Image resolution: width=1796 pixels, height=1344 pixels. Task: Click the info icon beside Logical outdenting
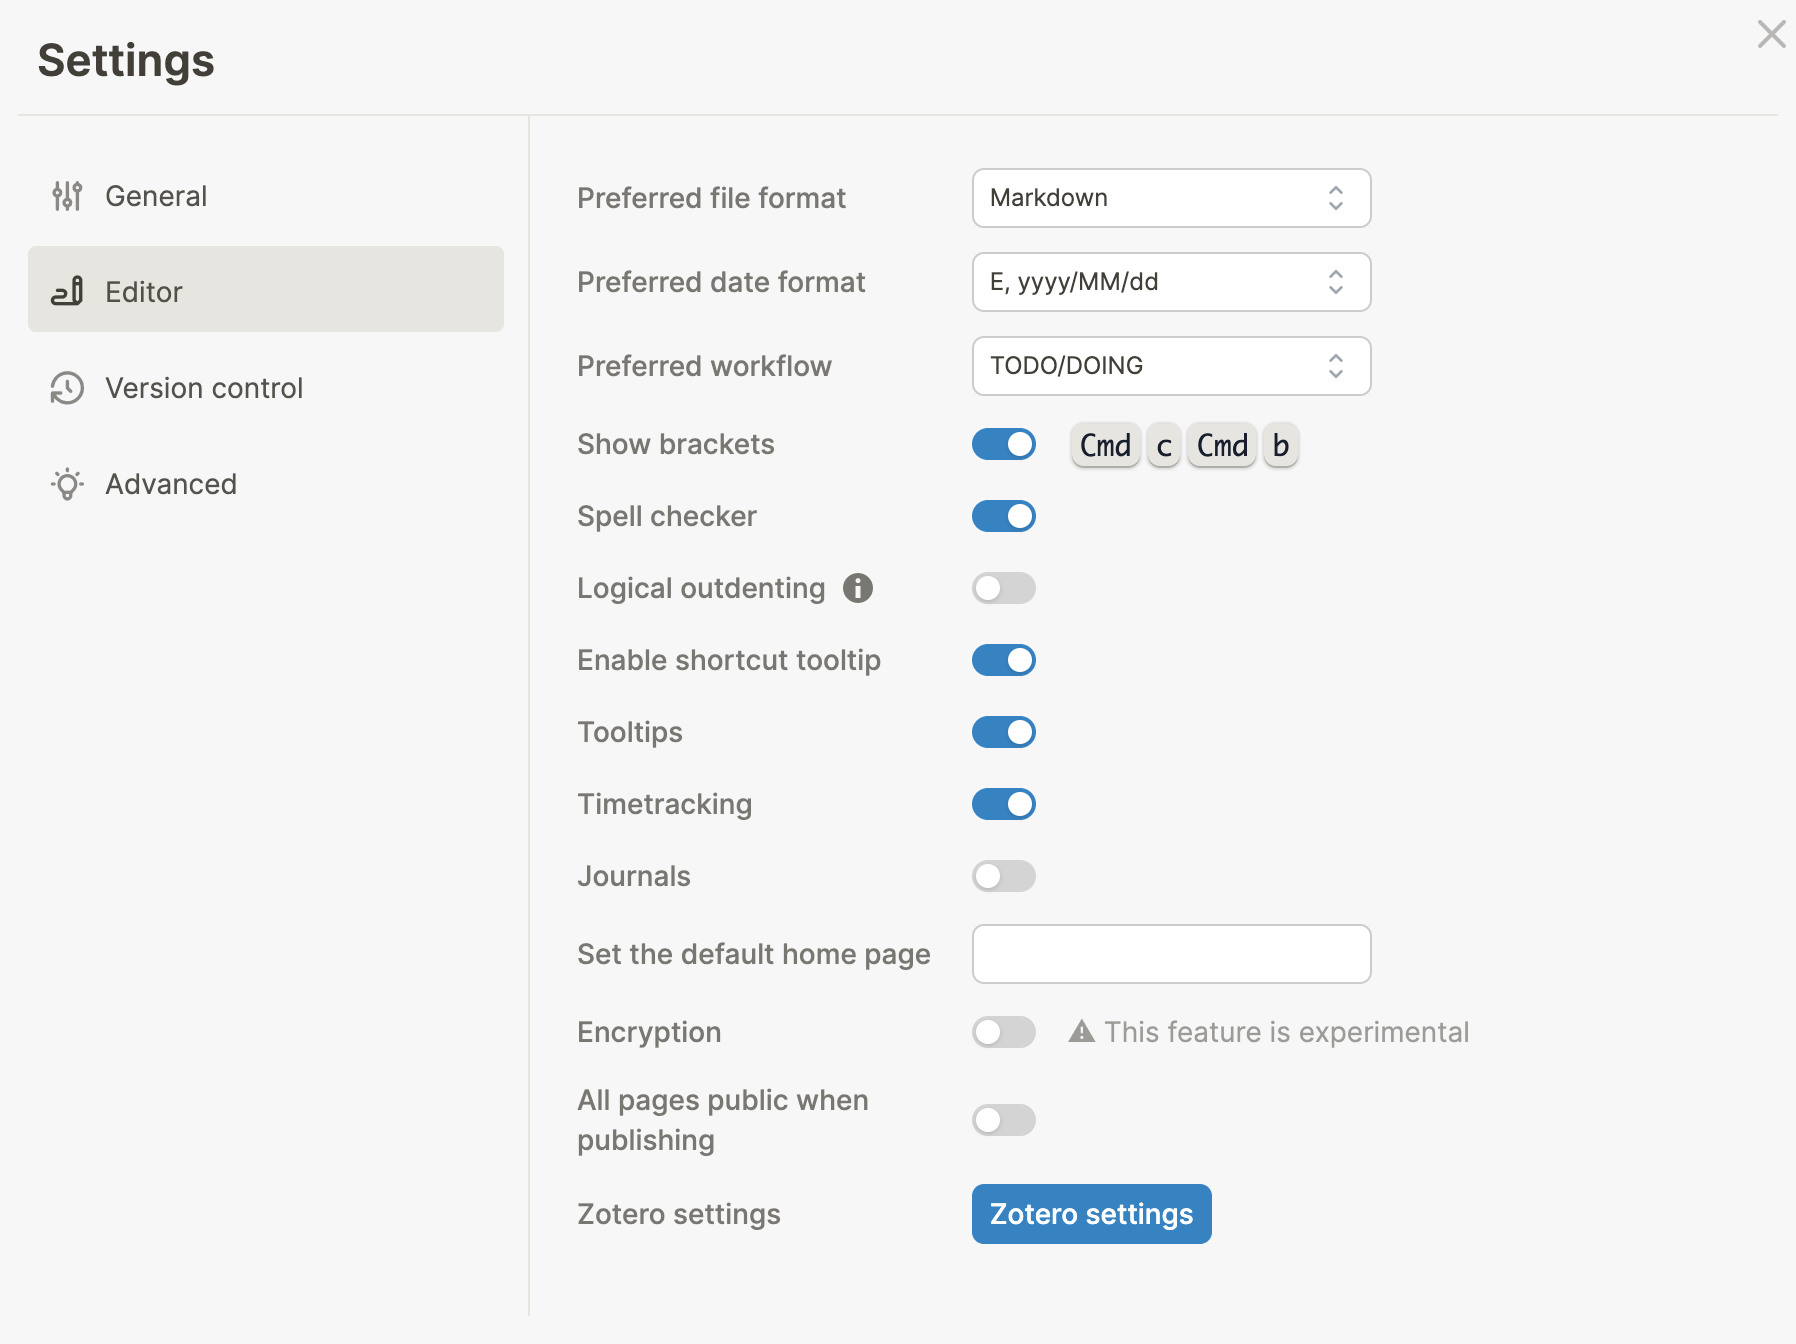(x=857, y=589)
